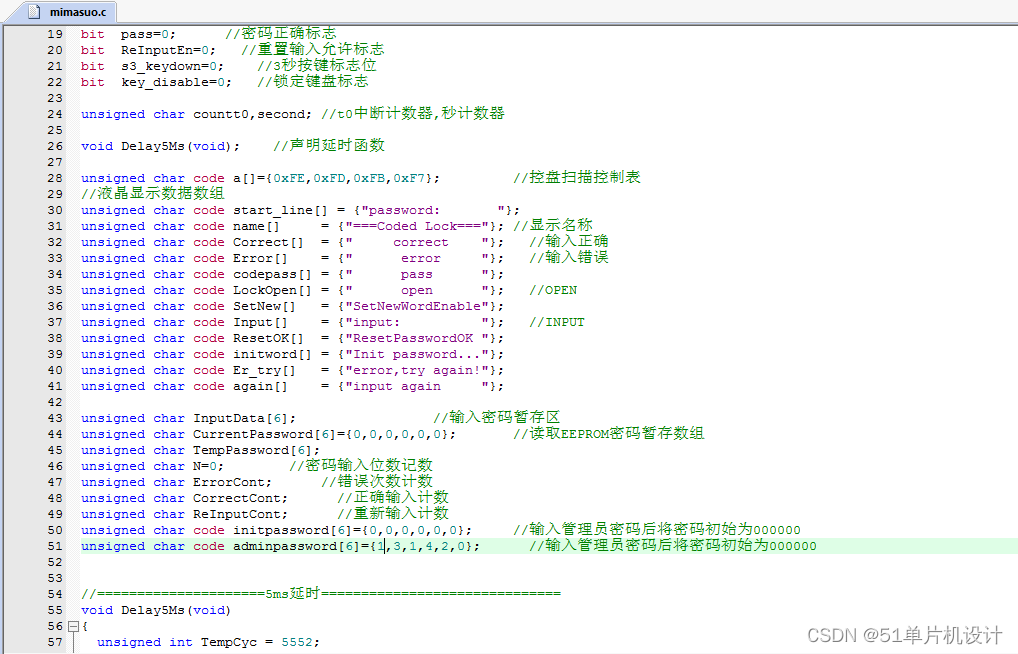Click the 'SetNewWordEnable' string
Screen dimensions: 1018x654
tap(417, 306)
